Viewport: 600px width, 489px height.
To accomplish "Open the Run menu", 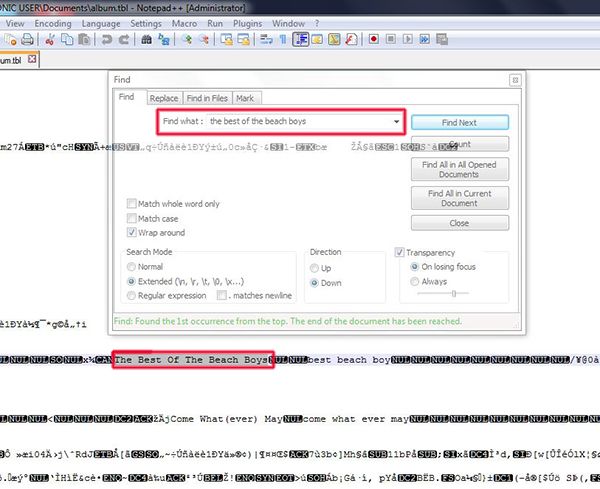I will (215, 24).
